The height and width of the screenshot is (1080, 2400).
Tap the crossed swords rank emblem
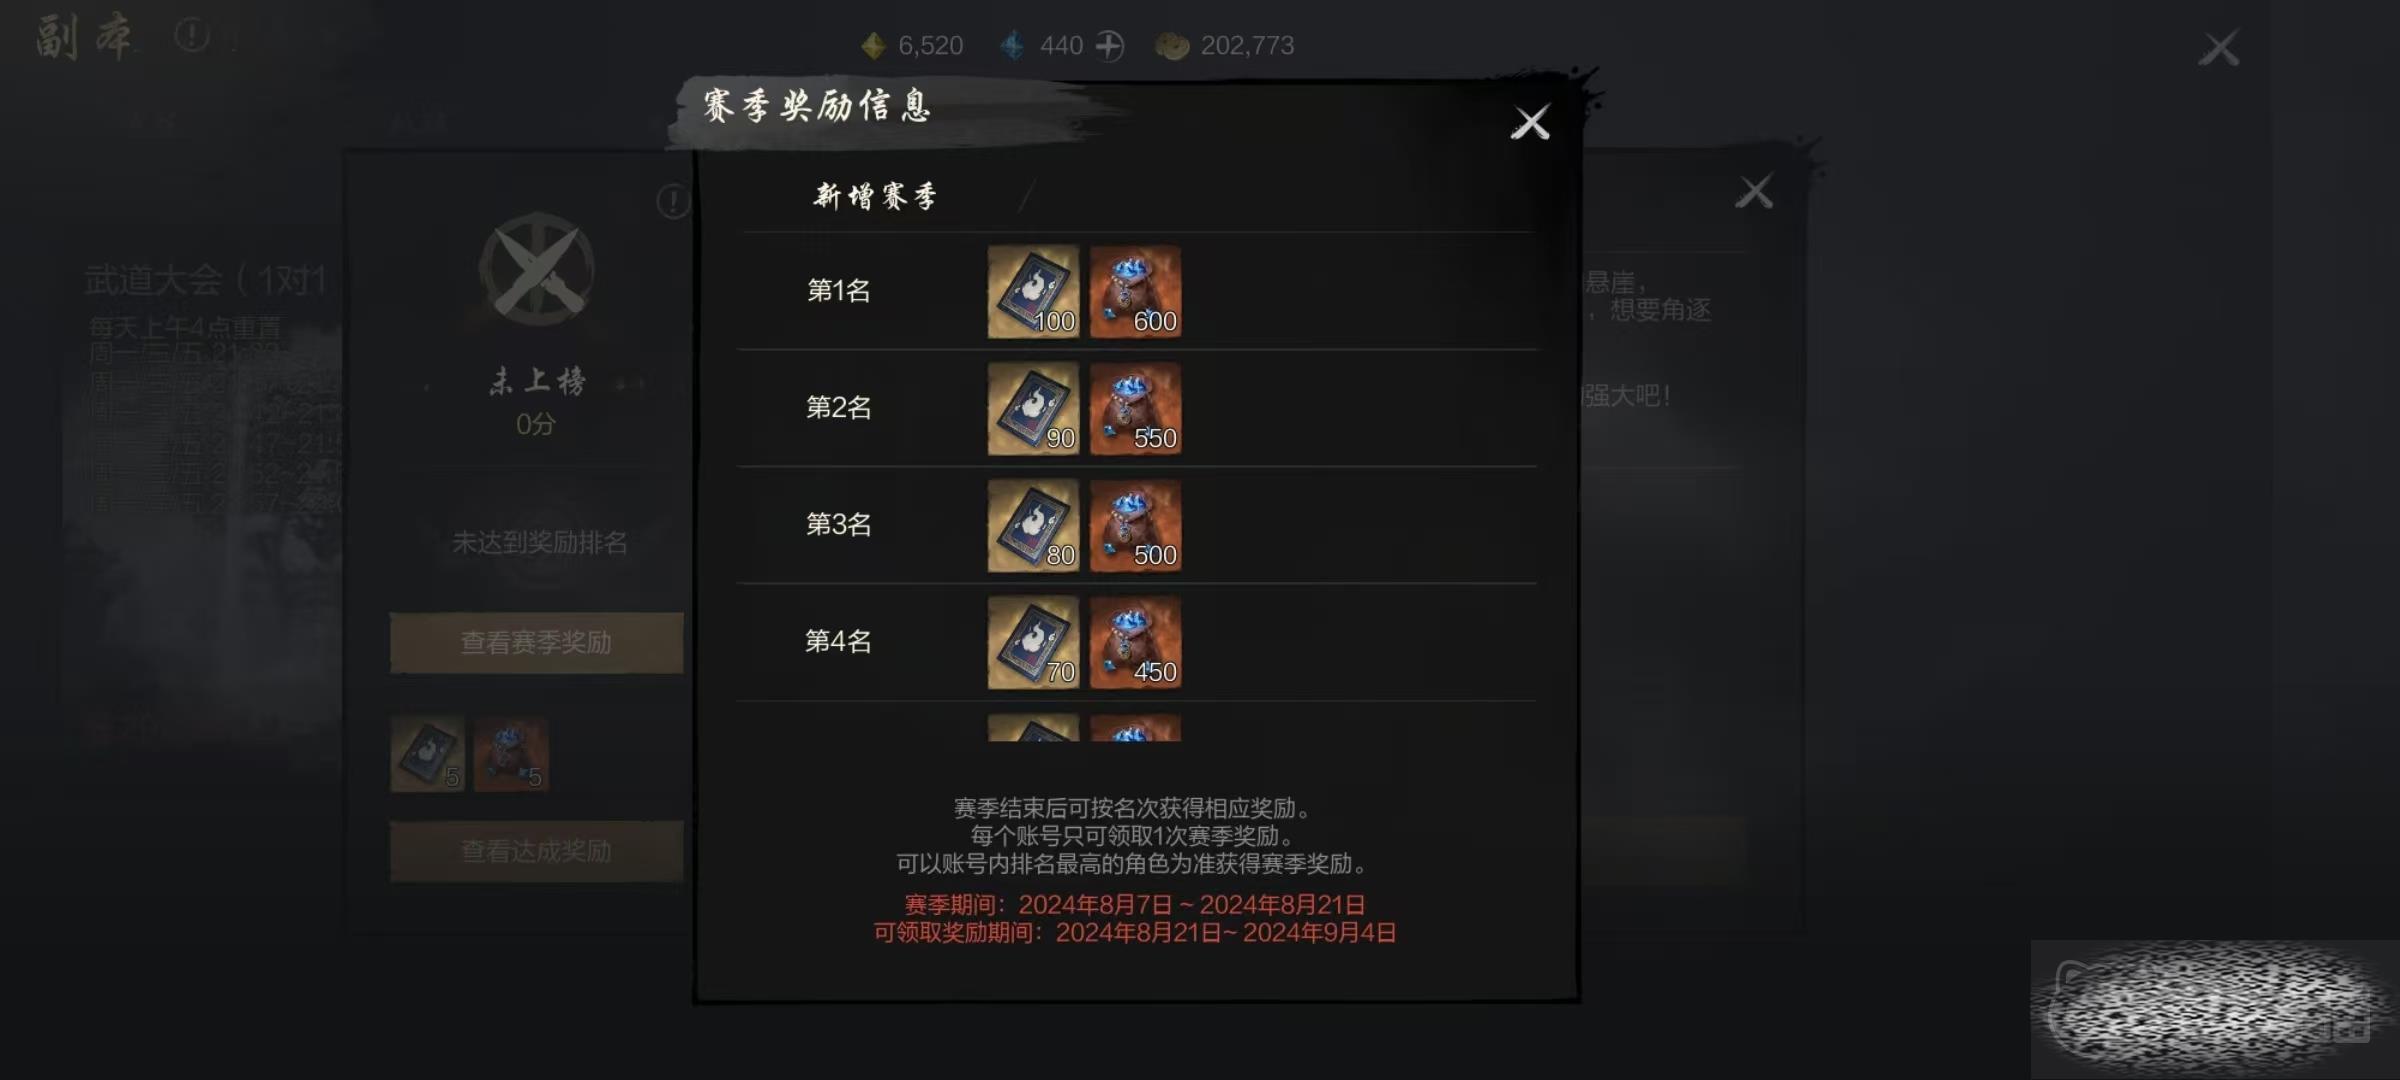pos(537,269)
